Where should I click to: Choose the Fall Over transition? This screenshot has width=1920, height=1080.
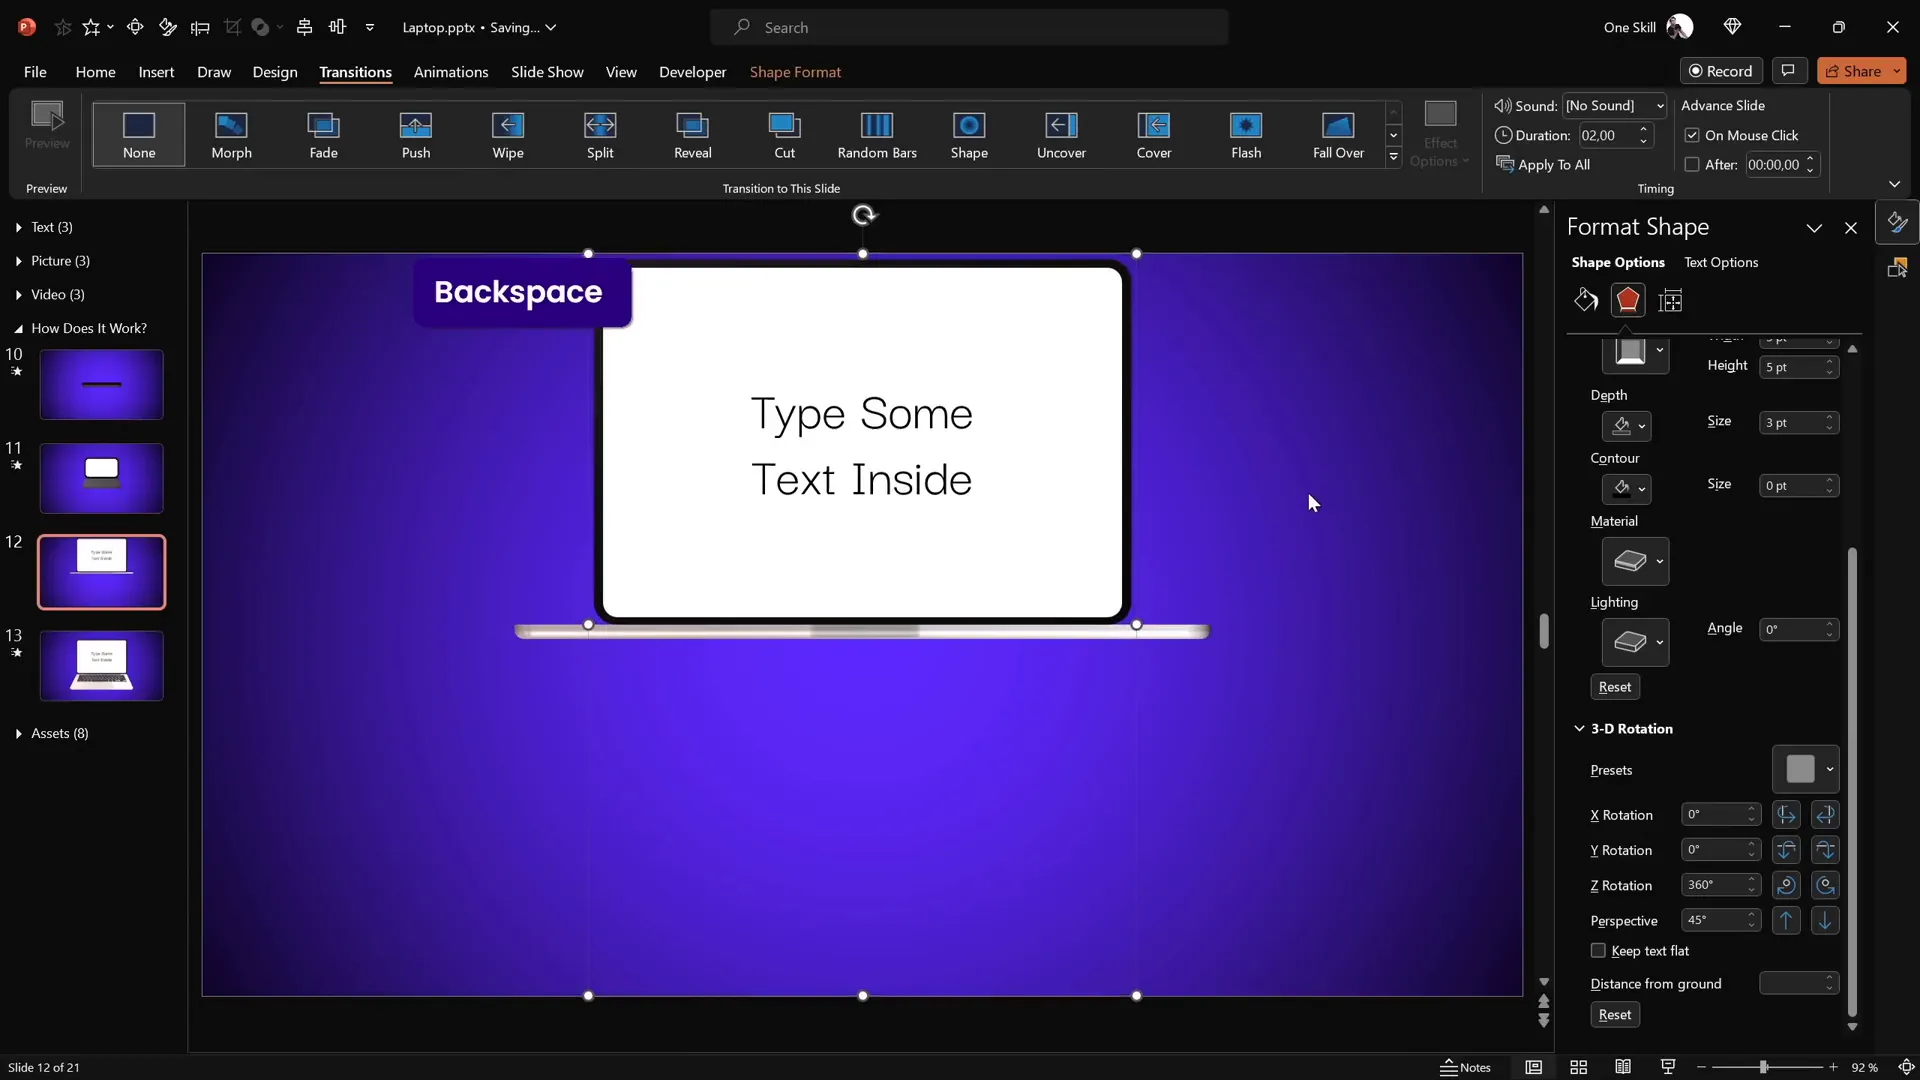[1338, 135]
